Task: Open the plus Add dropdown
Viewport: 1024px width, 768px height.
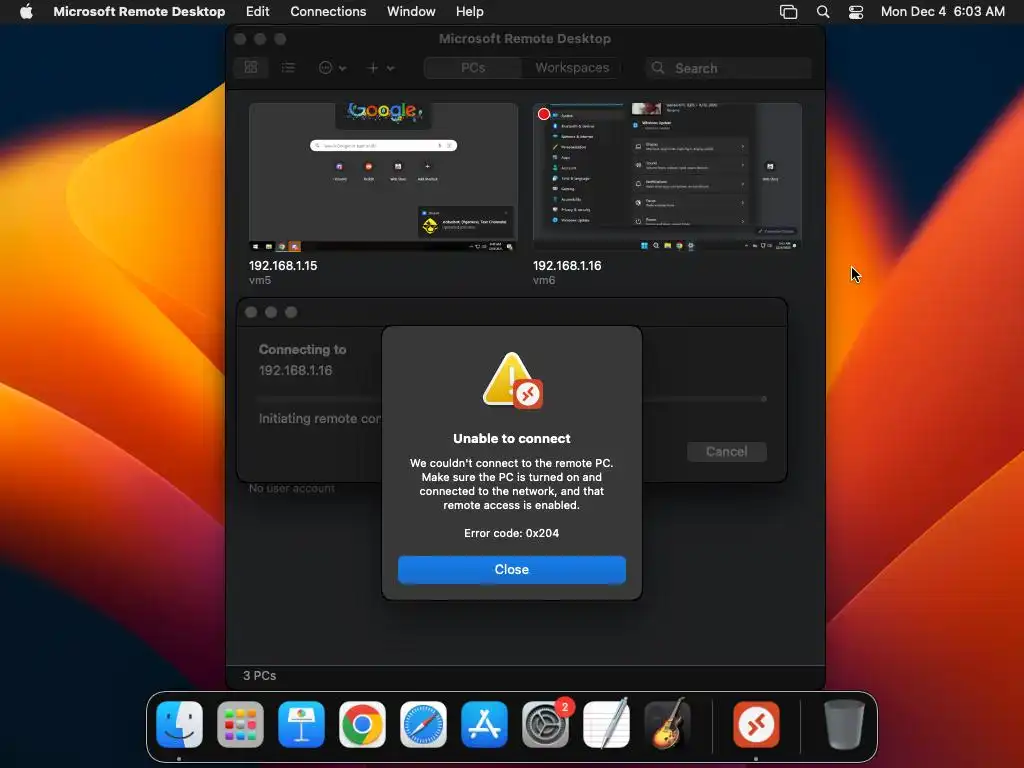Action: coord(381,67)
